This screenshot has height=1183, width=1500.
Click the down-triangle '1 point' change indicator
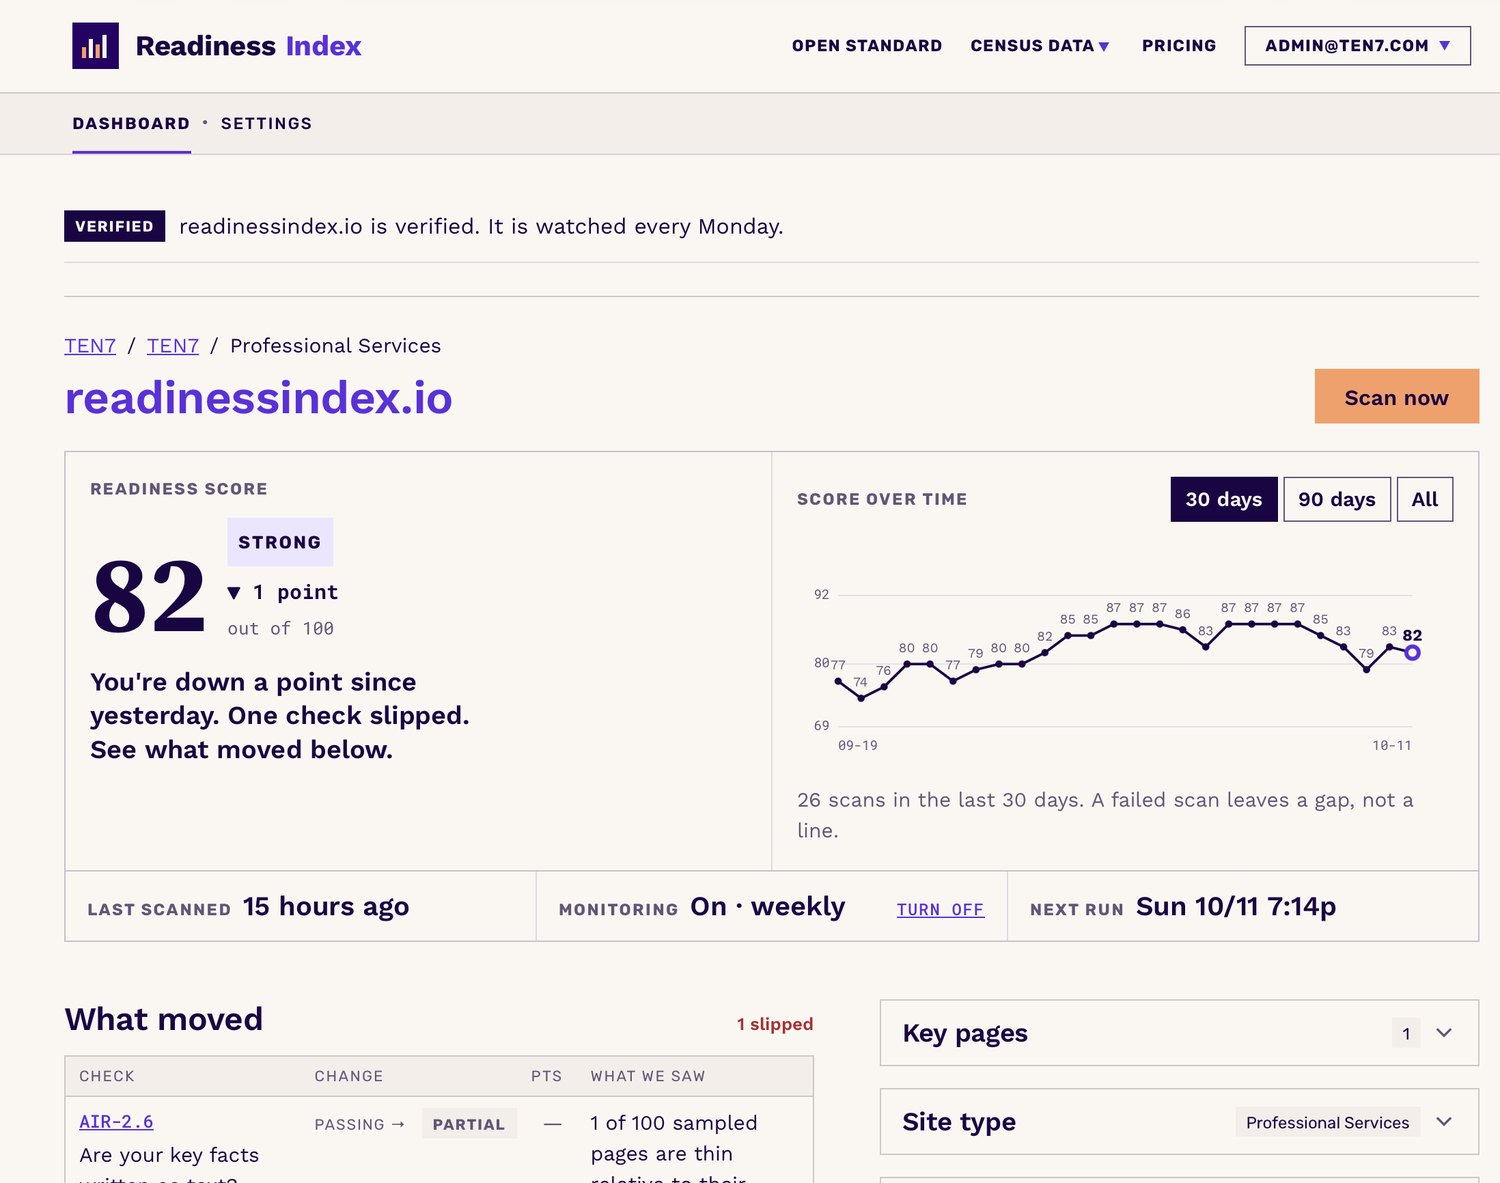point(283,592)
